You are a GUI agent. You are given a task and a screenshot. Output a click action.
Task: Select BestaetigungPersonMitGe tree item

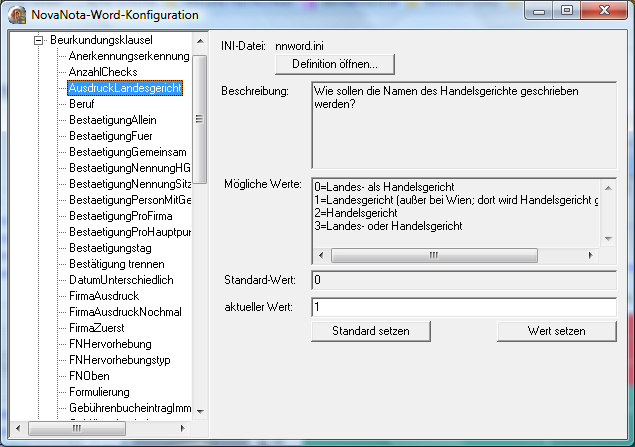[130, 200]
